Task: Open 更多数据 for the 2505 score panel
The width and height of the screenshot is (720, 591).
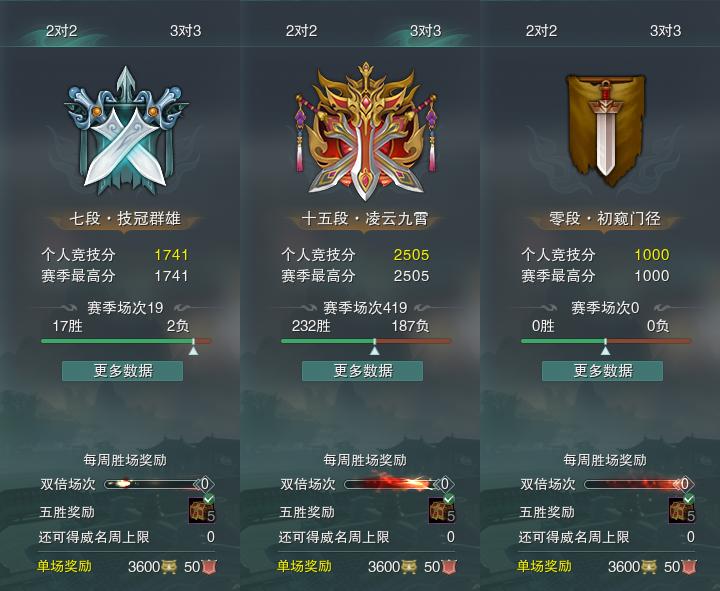Action: (x=362, y=371)
